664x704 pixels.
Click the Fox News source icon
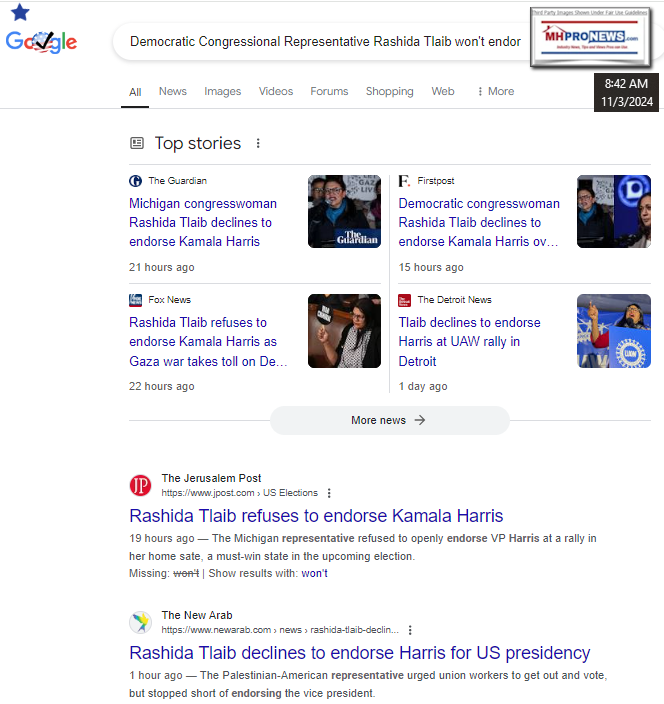[x=136, y=300]
